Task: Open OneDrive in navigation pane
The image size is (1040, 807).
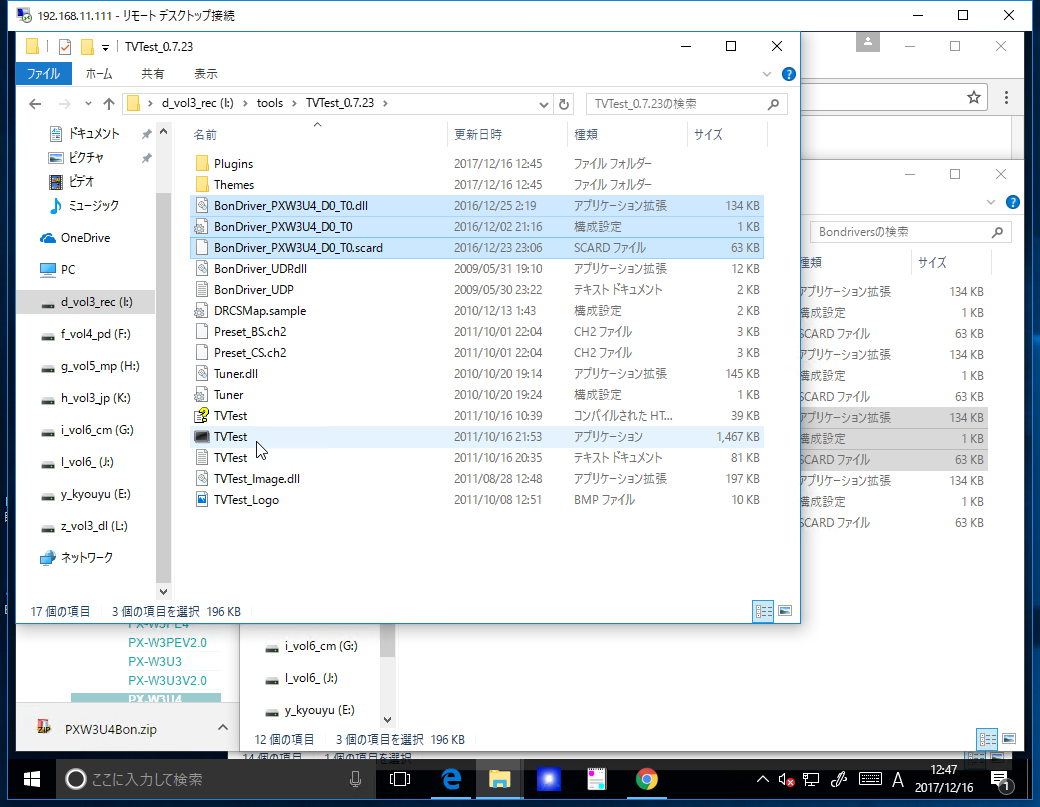Action: coord(85,238)
